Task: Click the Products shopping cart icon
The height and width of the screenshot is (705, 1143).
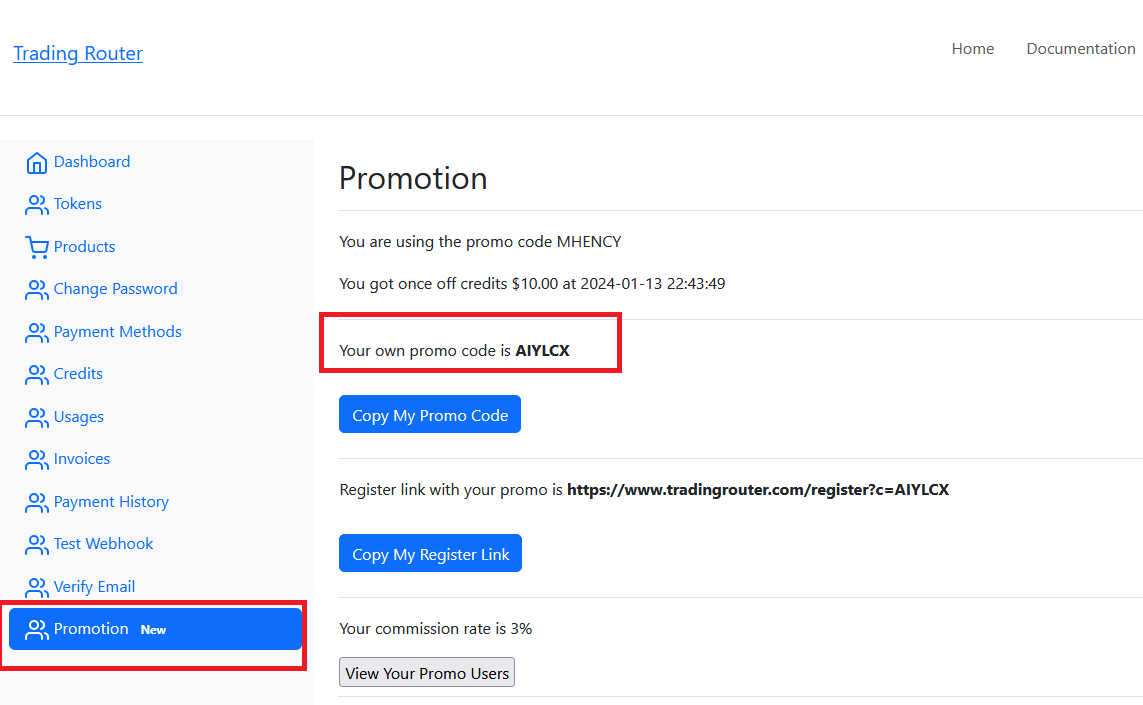Action: [x=37, y=247]
